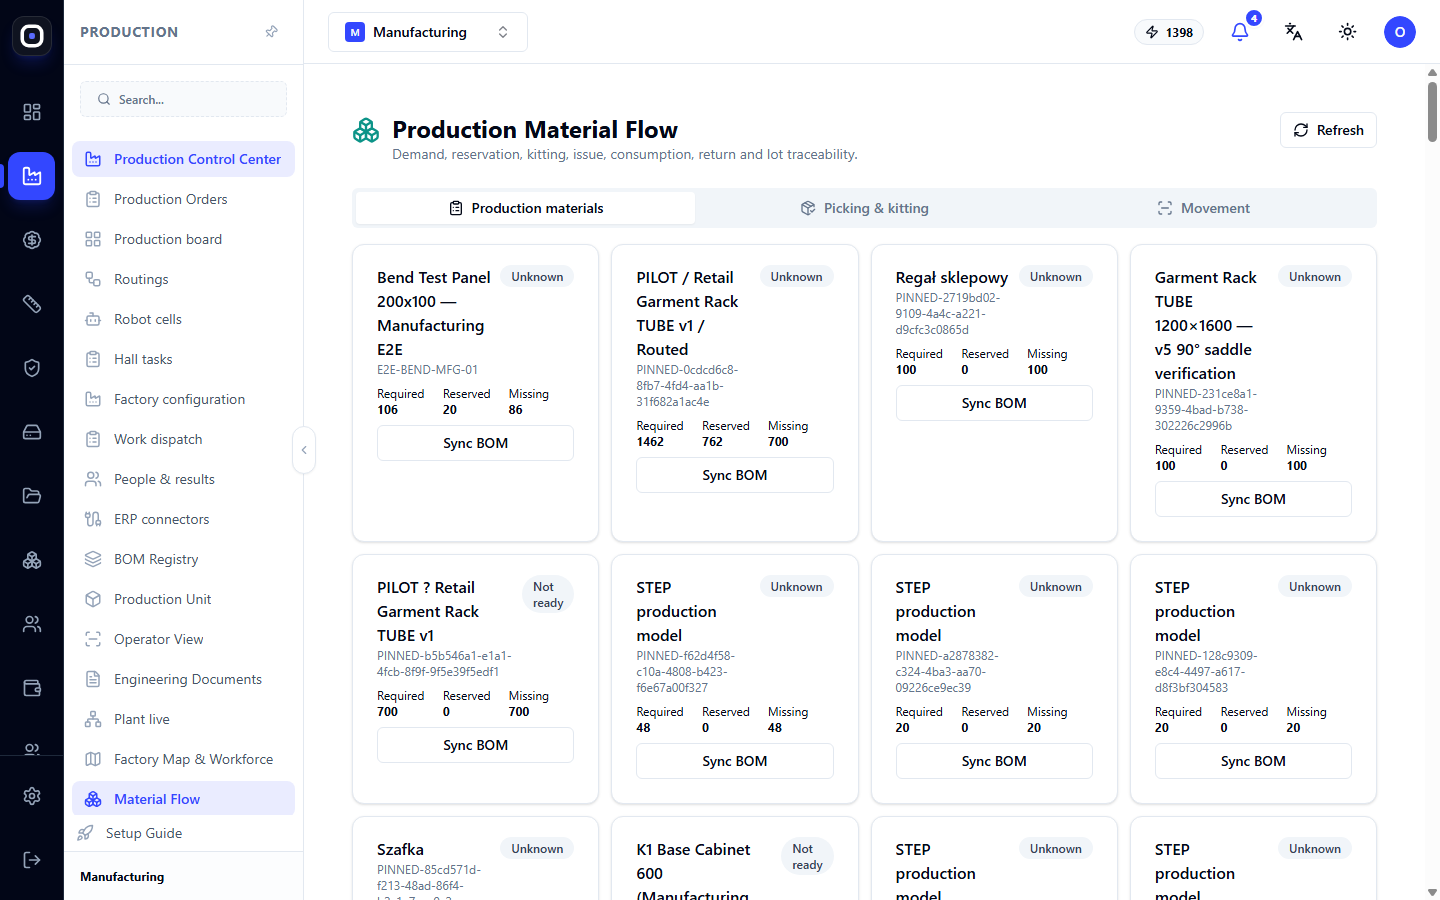The width and height of the screenshot is (1440, 900).
Task: Toggle the light/dark theme sun icon
Action: 1348,32
